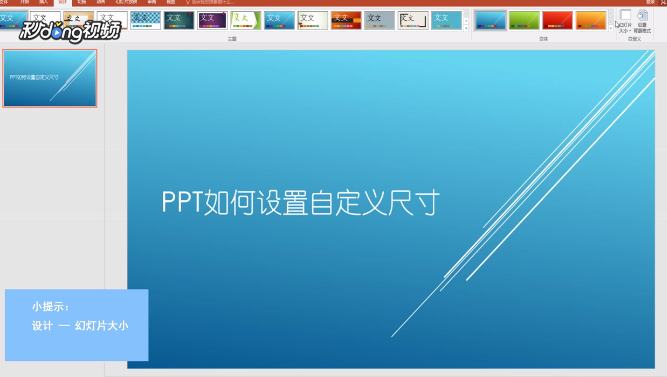Apply the cream theme with black frame

tap(413, 20)
